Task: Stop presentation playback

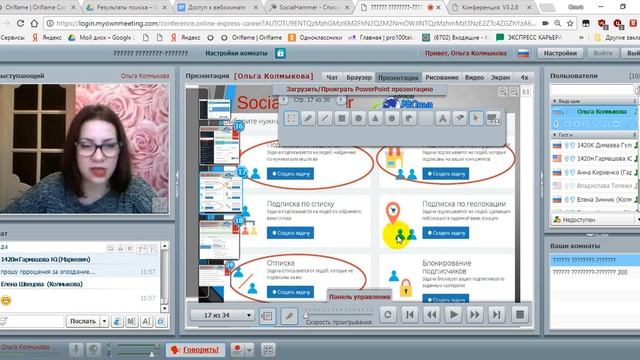Action: (x=520, y=315)
